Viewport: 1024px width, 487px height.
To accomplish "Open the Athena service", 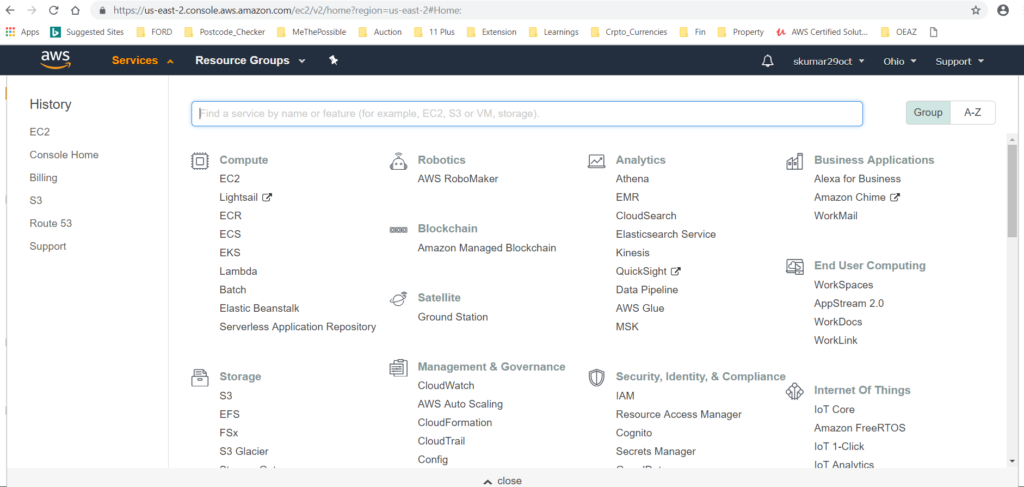I will coord(632,179).
